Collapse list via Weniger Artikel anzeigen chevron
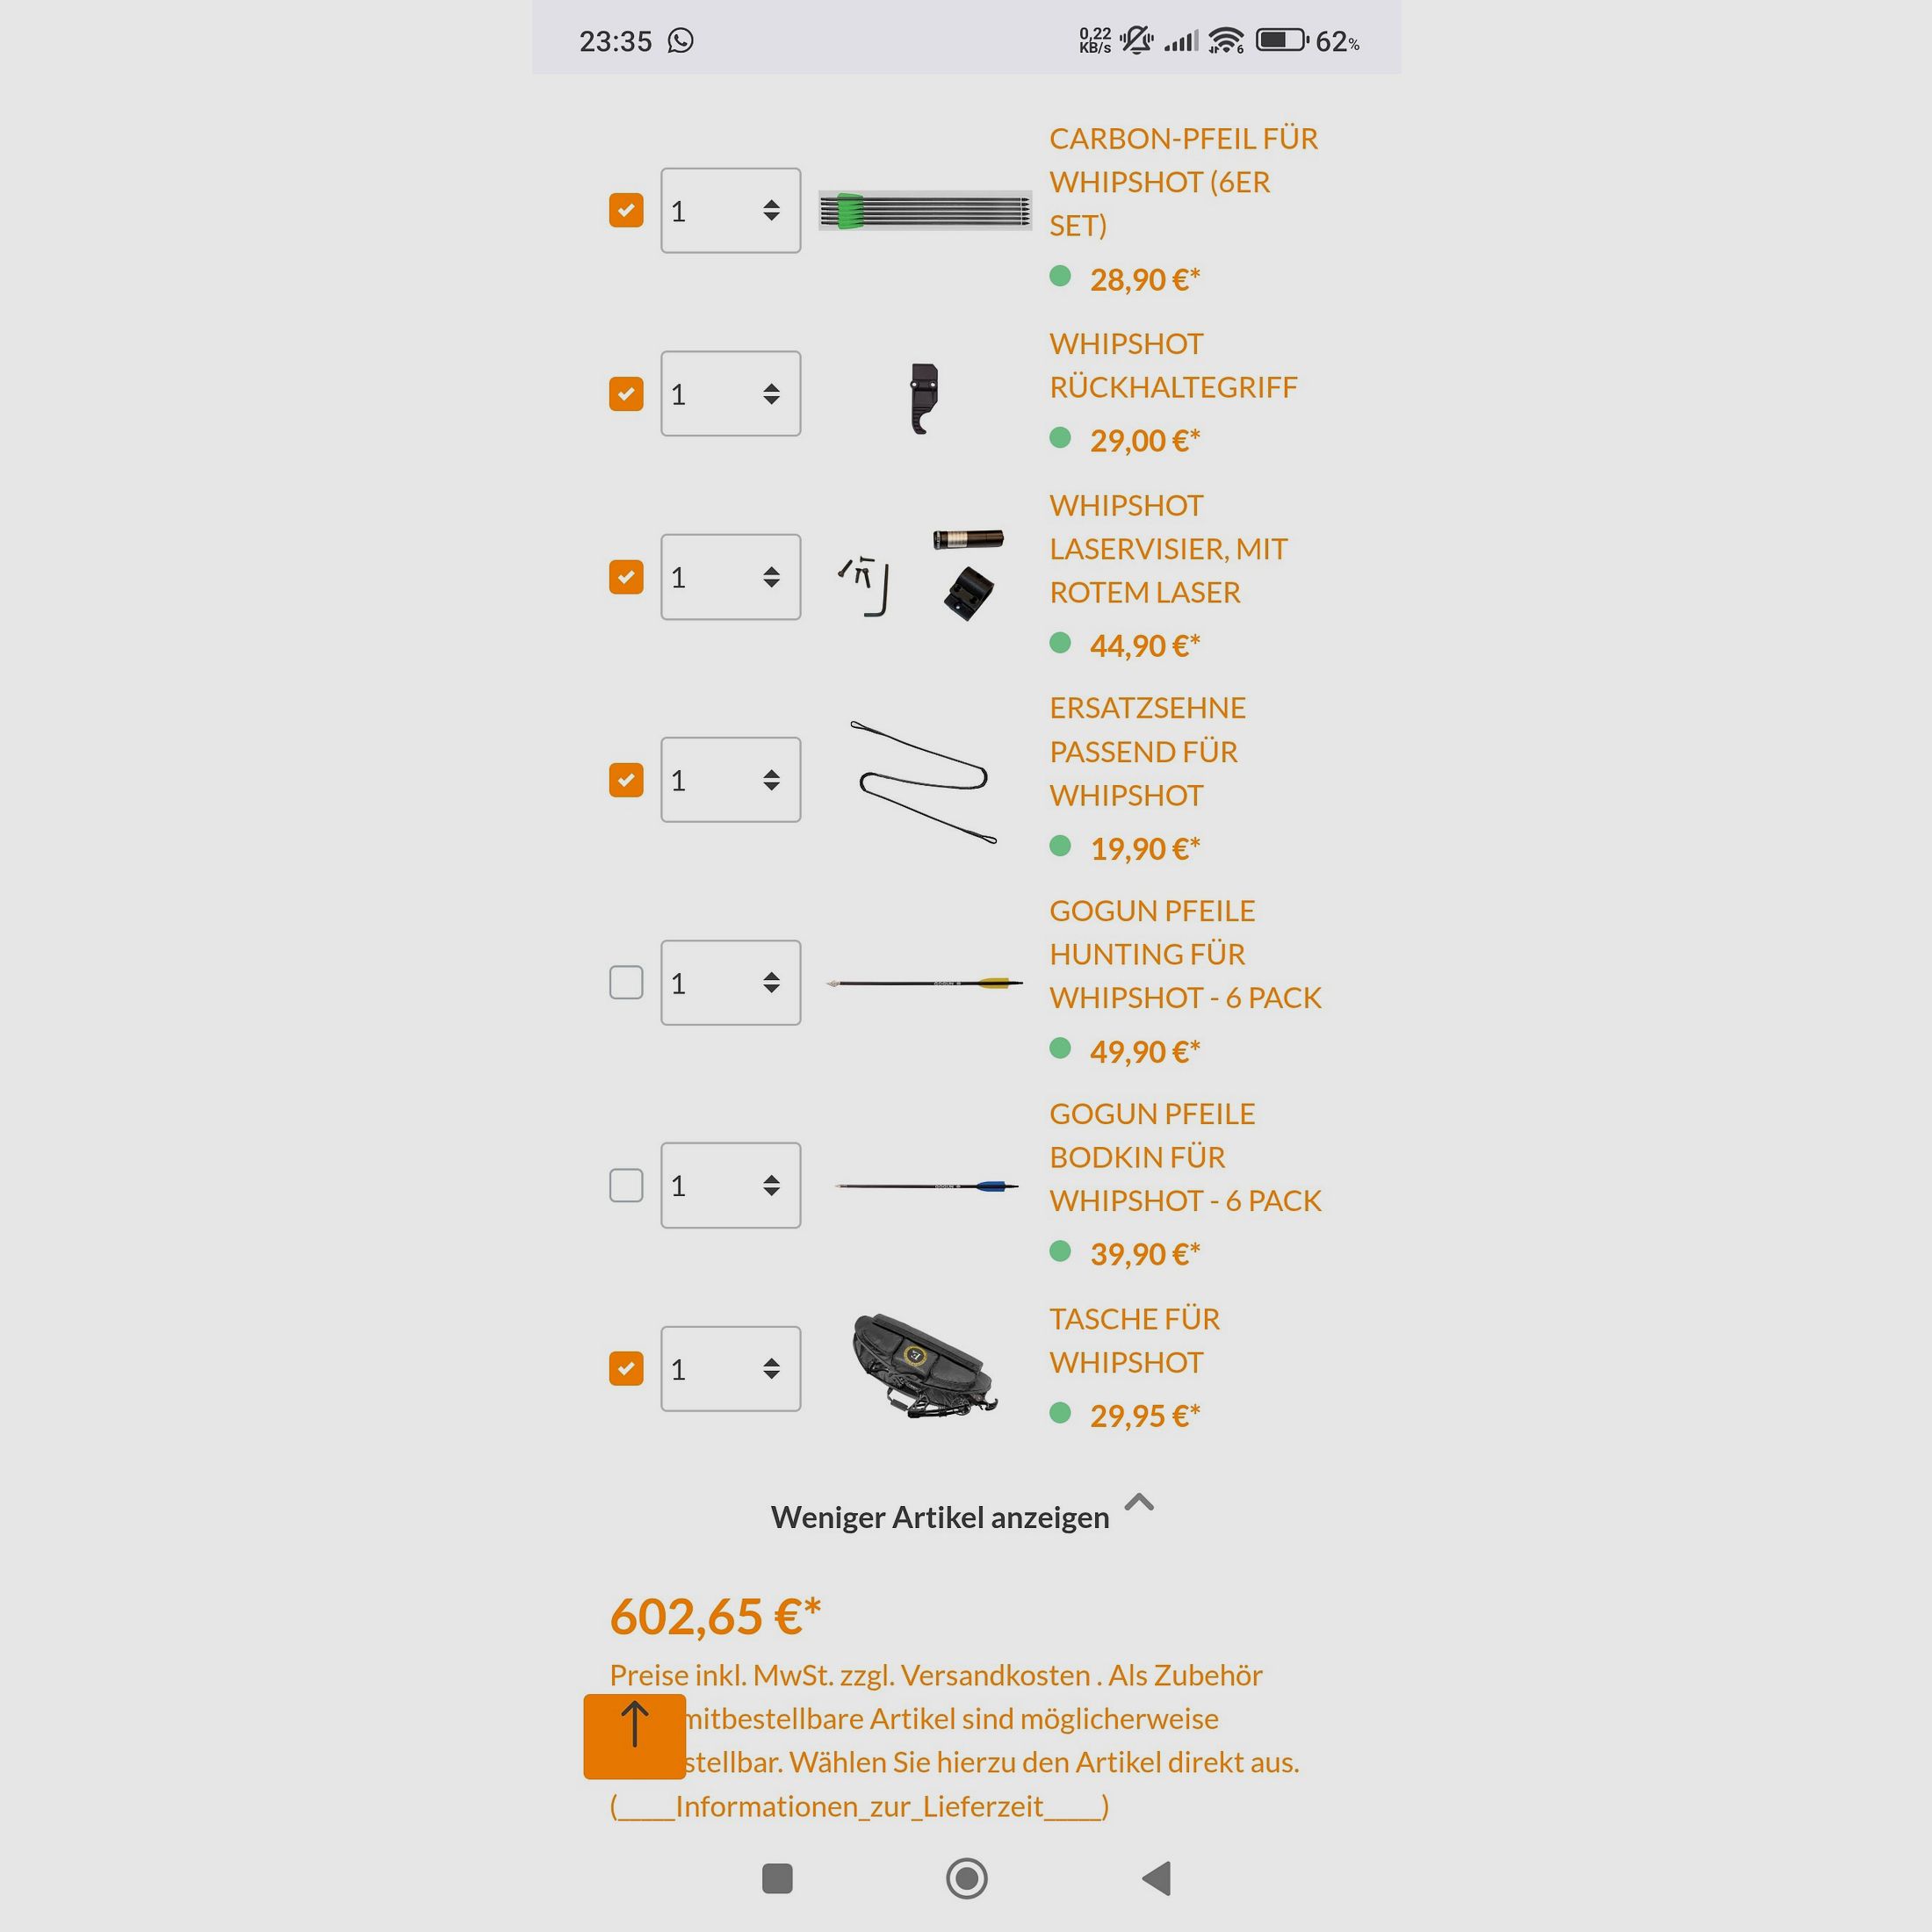Image resolution: width=1932 pixels, height=1932 pixels. pos(1139,1502)
